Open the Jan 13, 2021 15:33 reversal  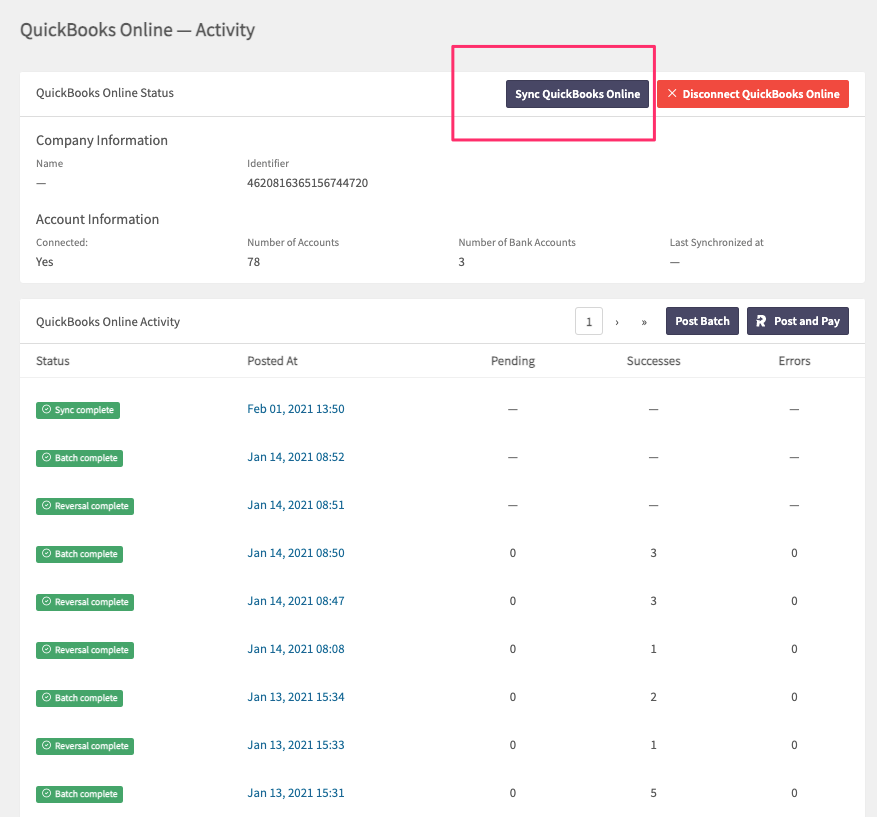click(x=296, y=745)
